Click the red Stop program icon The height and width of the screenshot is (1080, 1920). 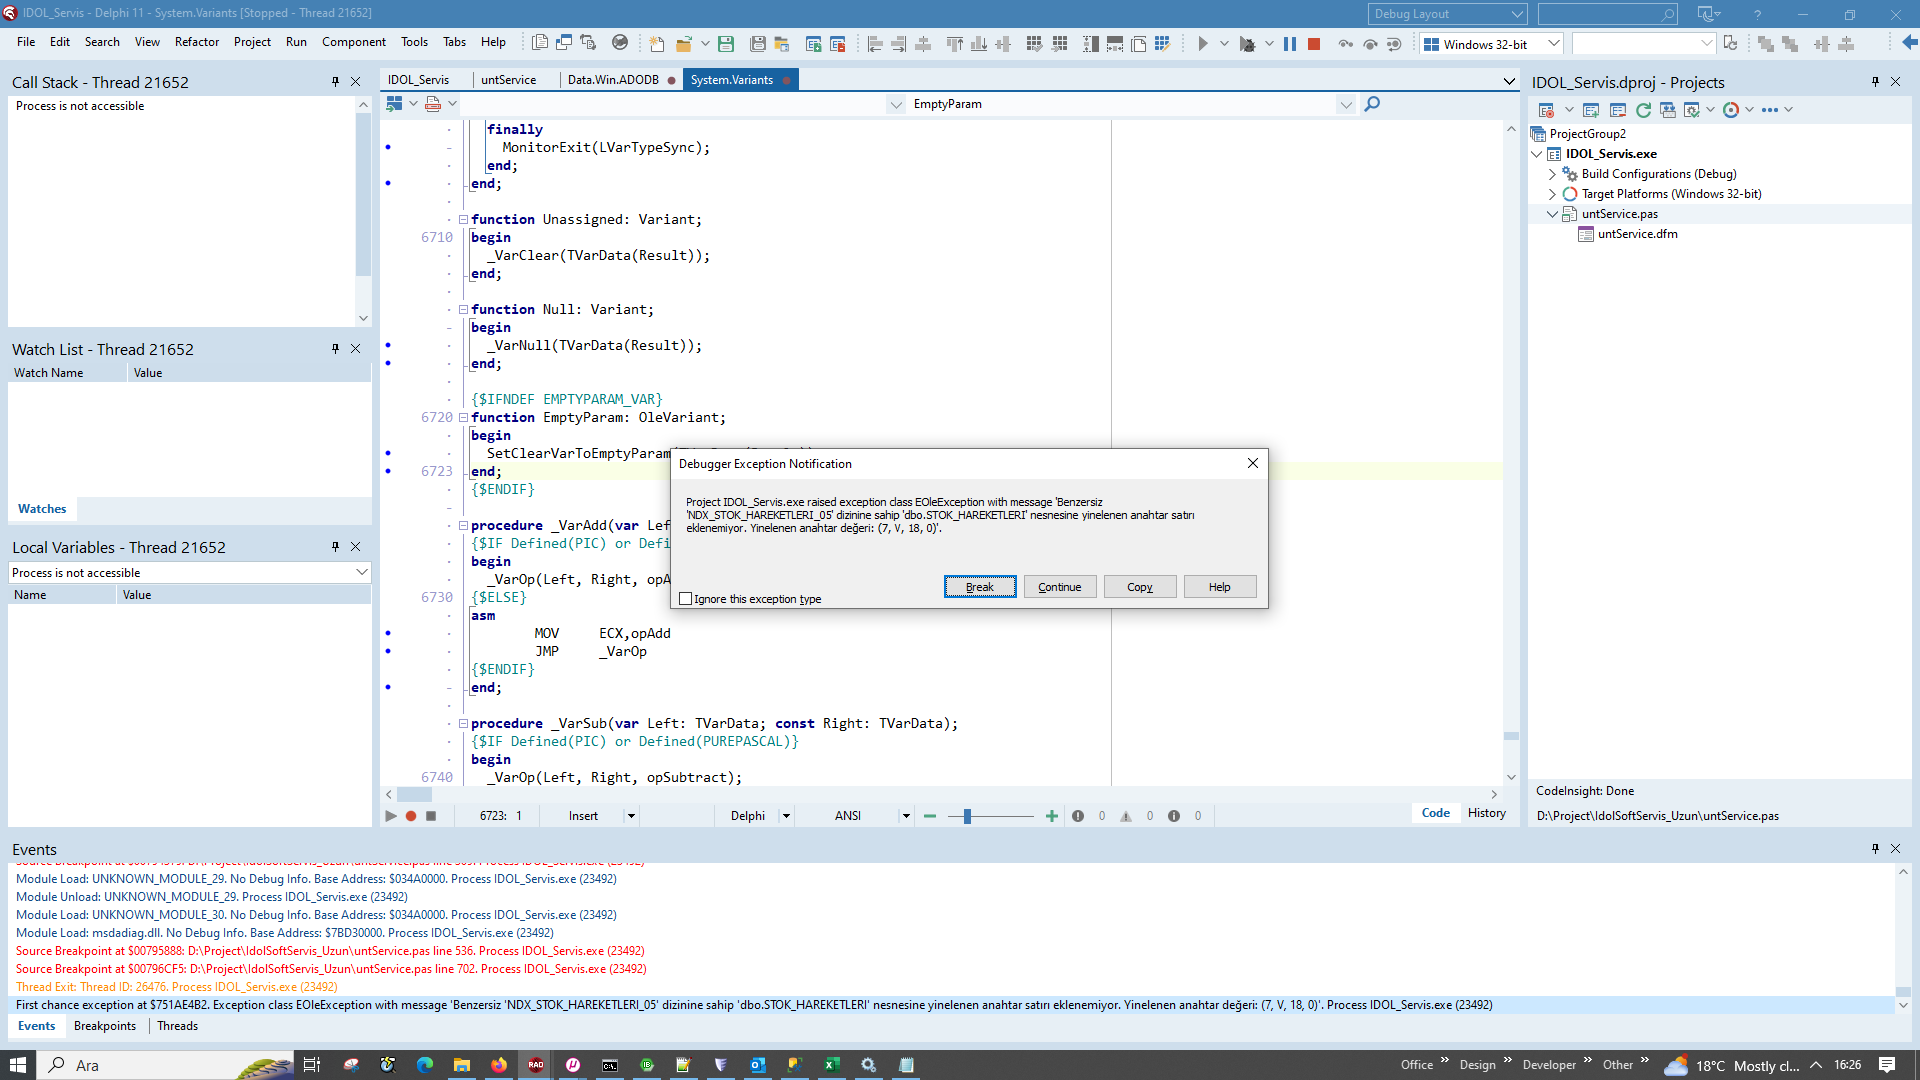click(1315, 44)
